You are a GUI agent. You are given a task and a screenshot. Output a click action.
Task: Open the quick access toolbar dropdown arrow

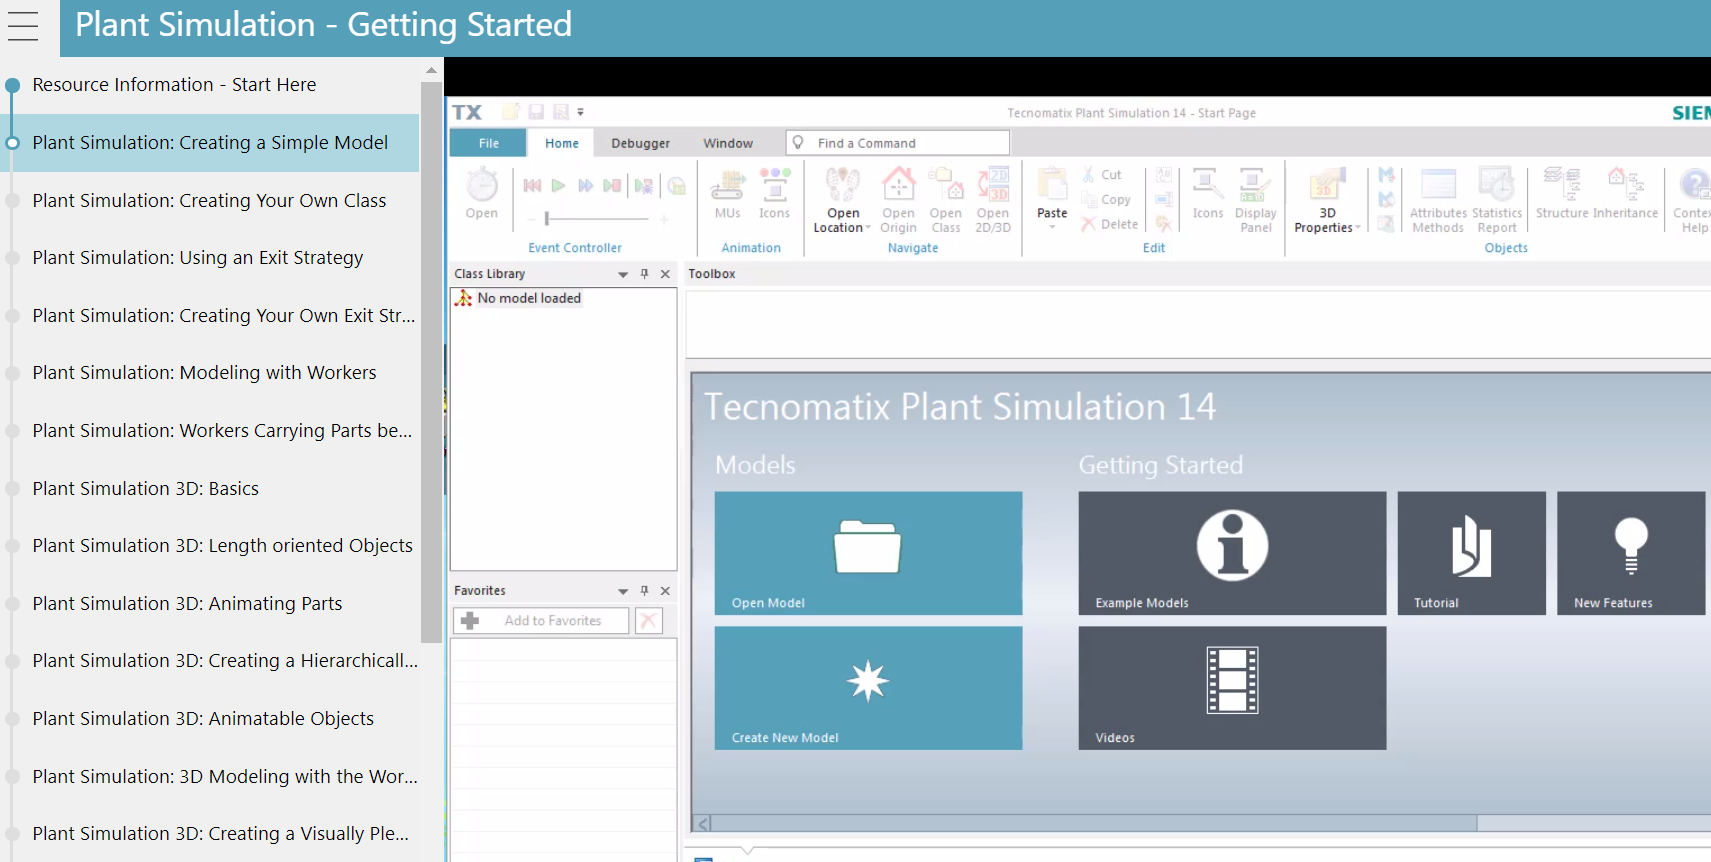click(x=580, y=112)
